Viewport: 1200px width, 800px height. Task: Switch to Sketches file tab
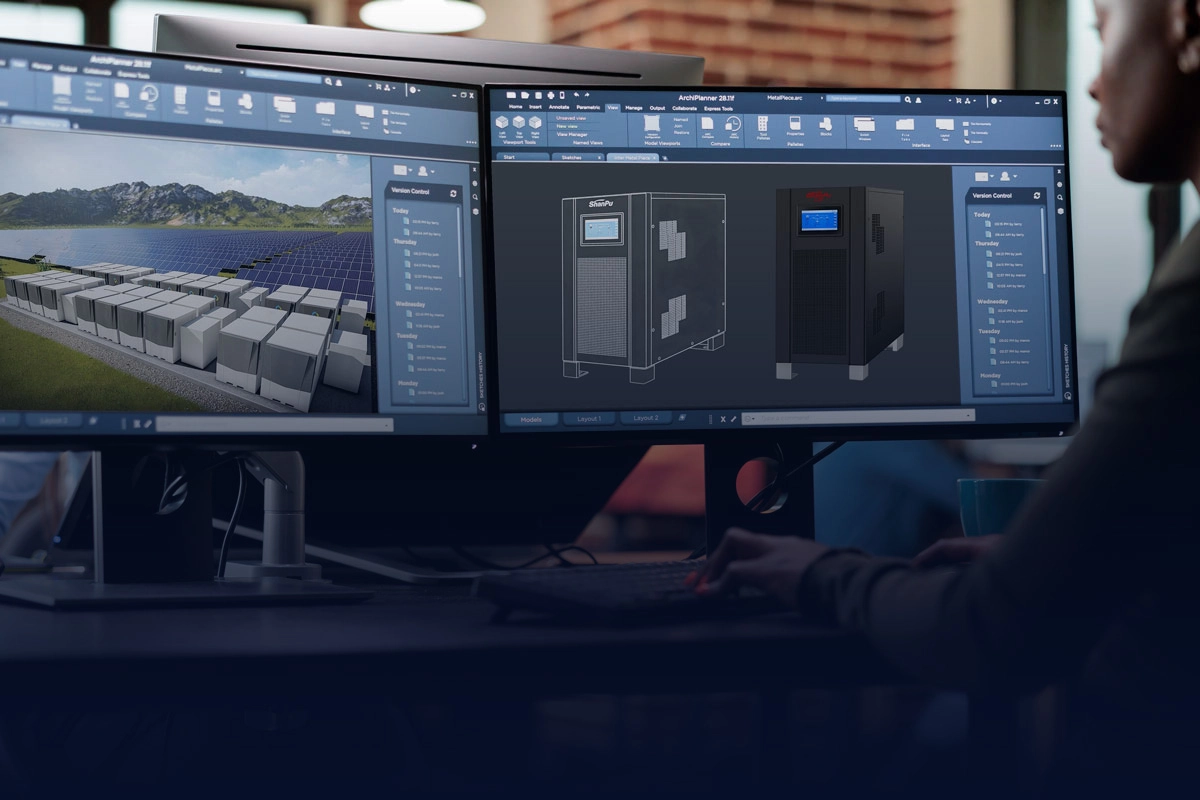tap(579, 157)
